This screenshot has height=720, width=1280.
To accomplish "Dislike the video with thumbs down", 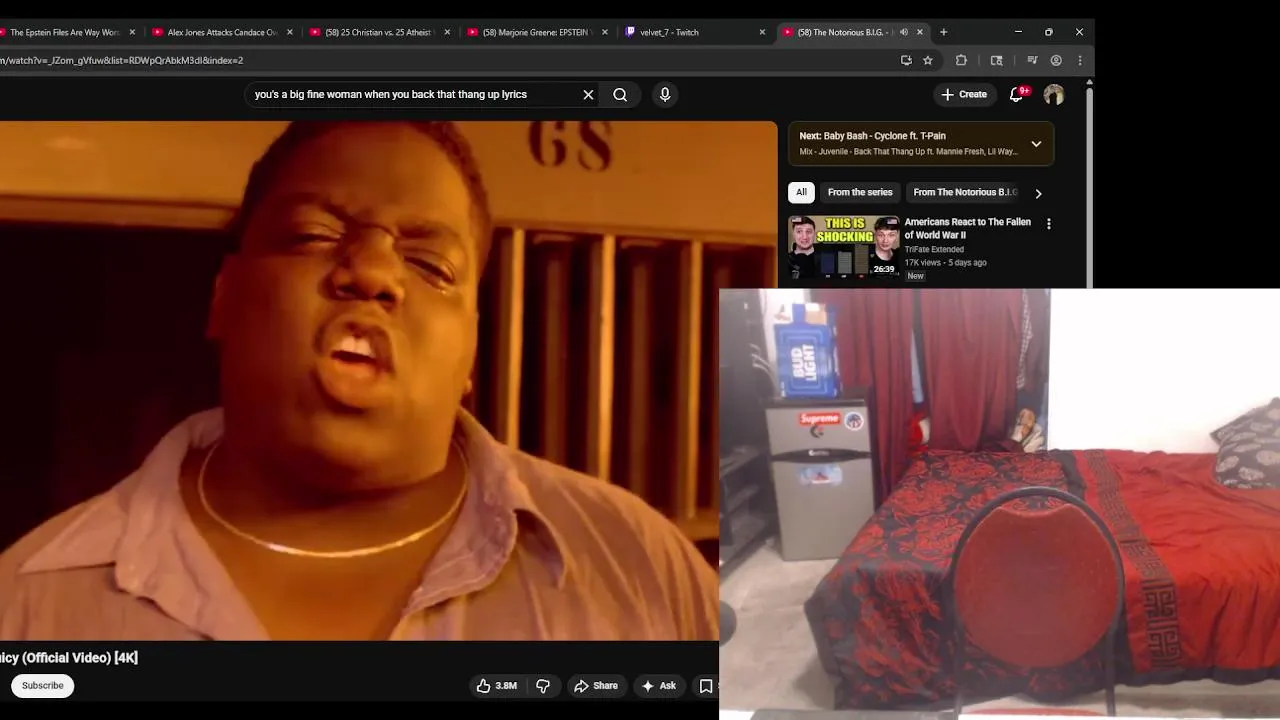I will (543, 685).
